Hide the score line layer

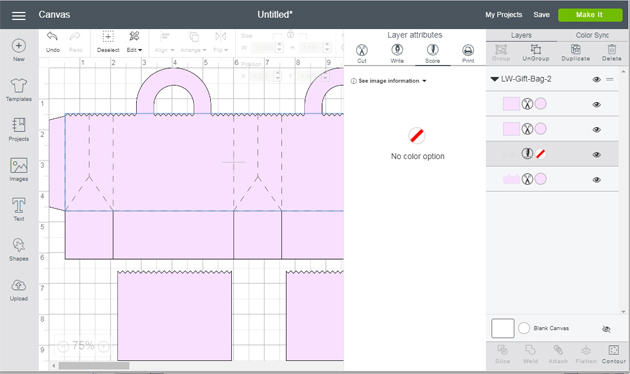point(596,155)
